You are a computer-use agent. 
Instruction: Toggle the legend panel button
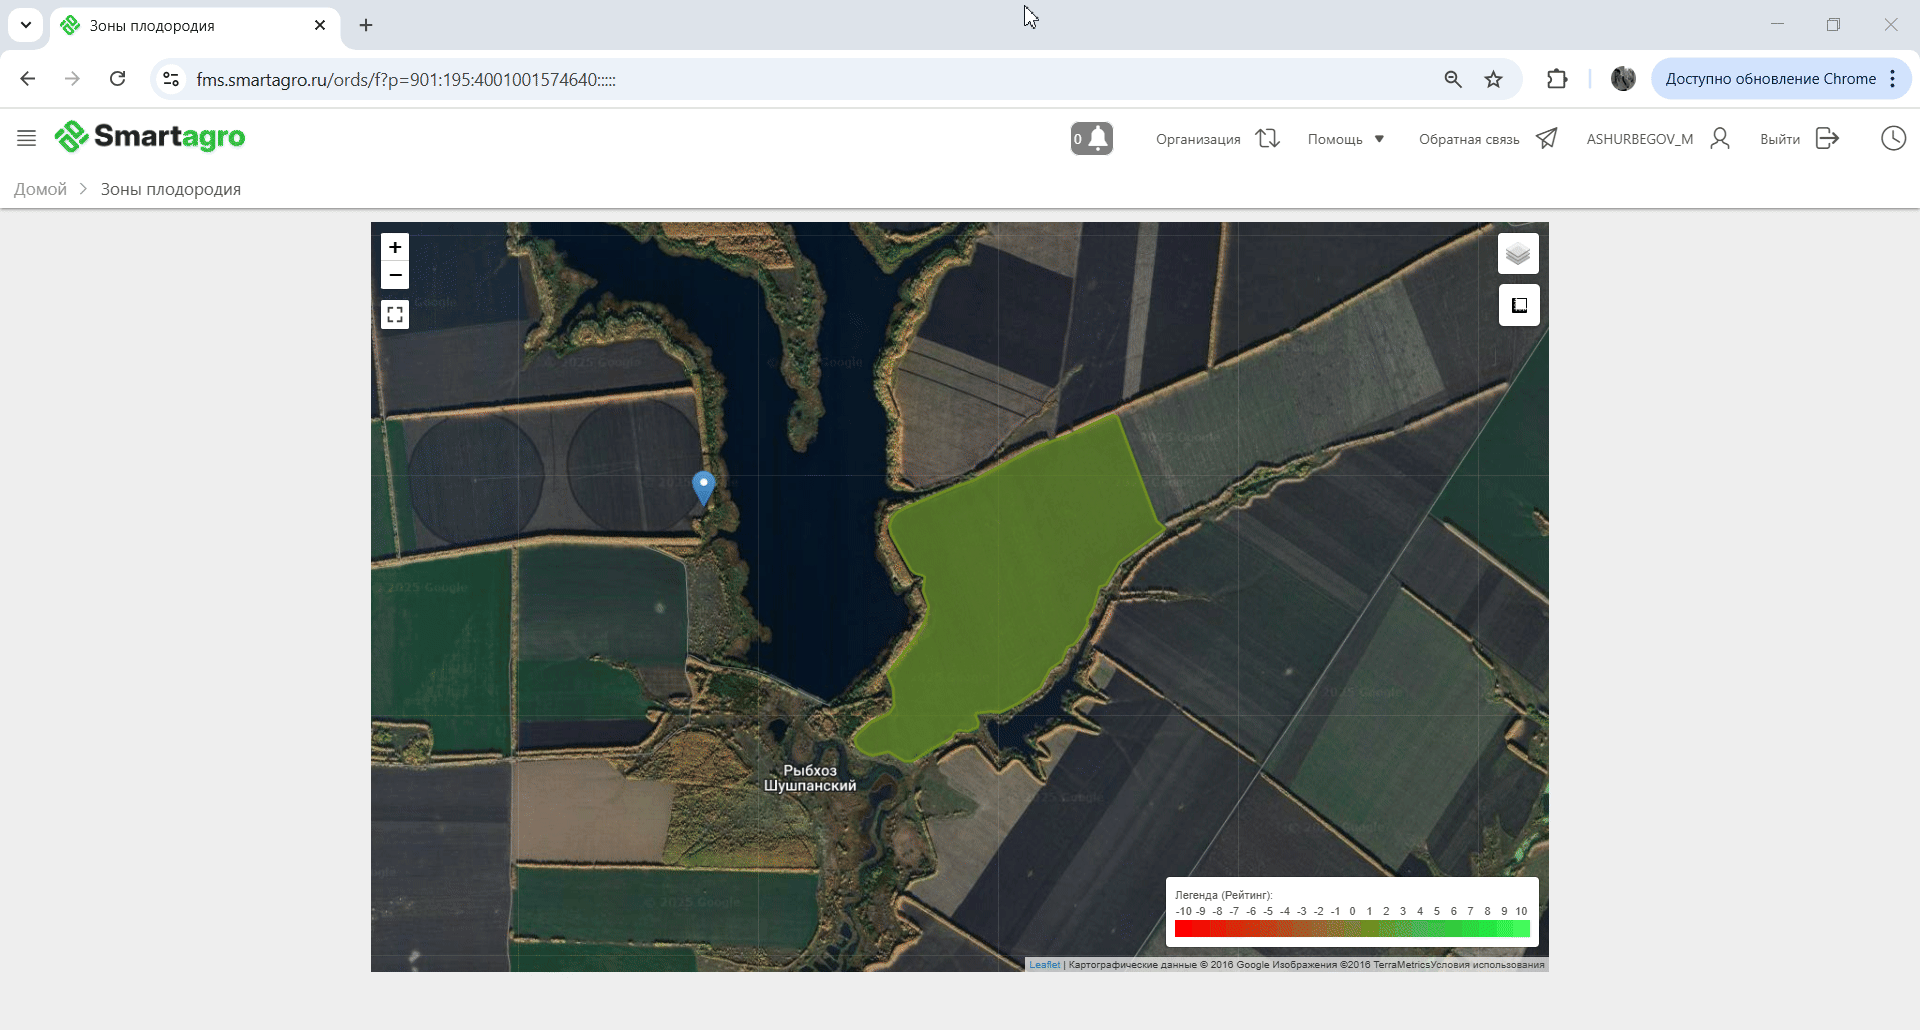1518,306
